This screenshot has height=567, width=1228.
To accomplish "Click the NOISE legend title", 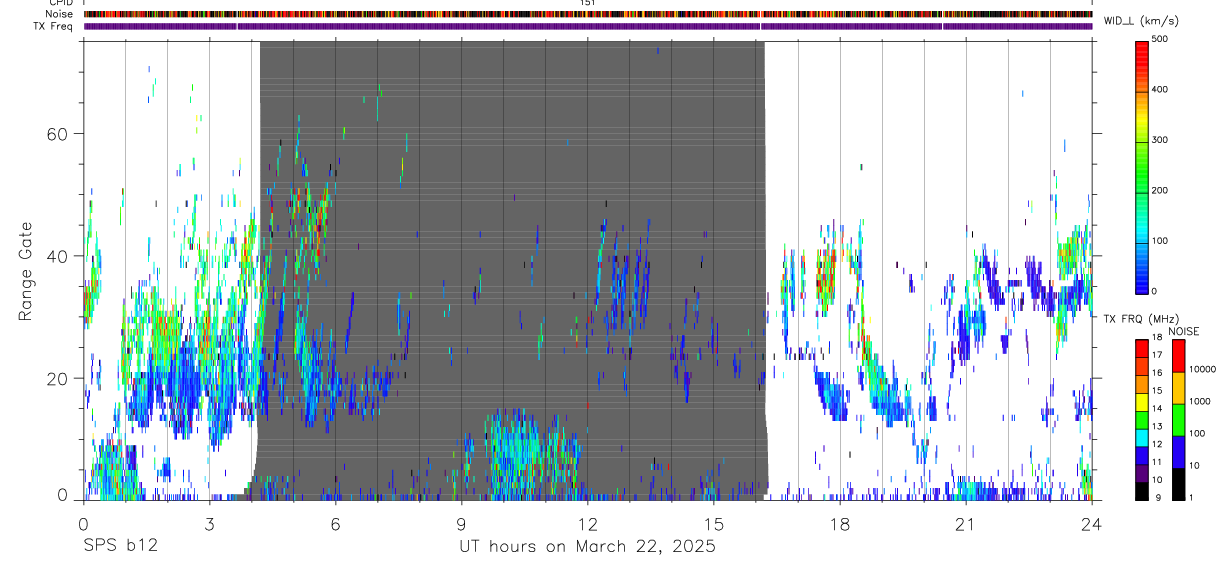I will (x=1184, y=331).
